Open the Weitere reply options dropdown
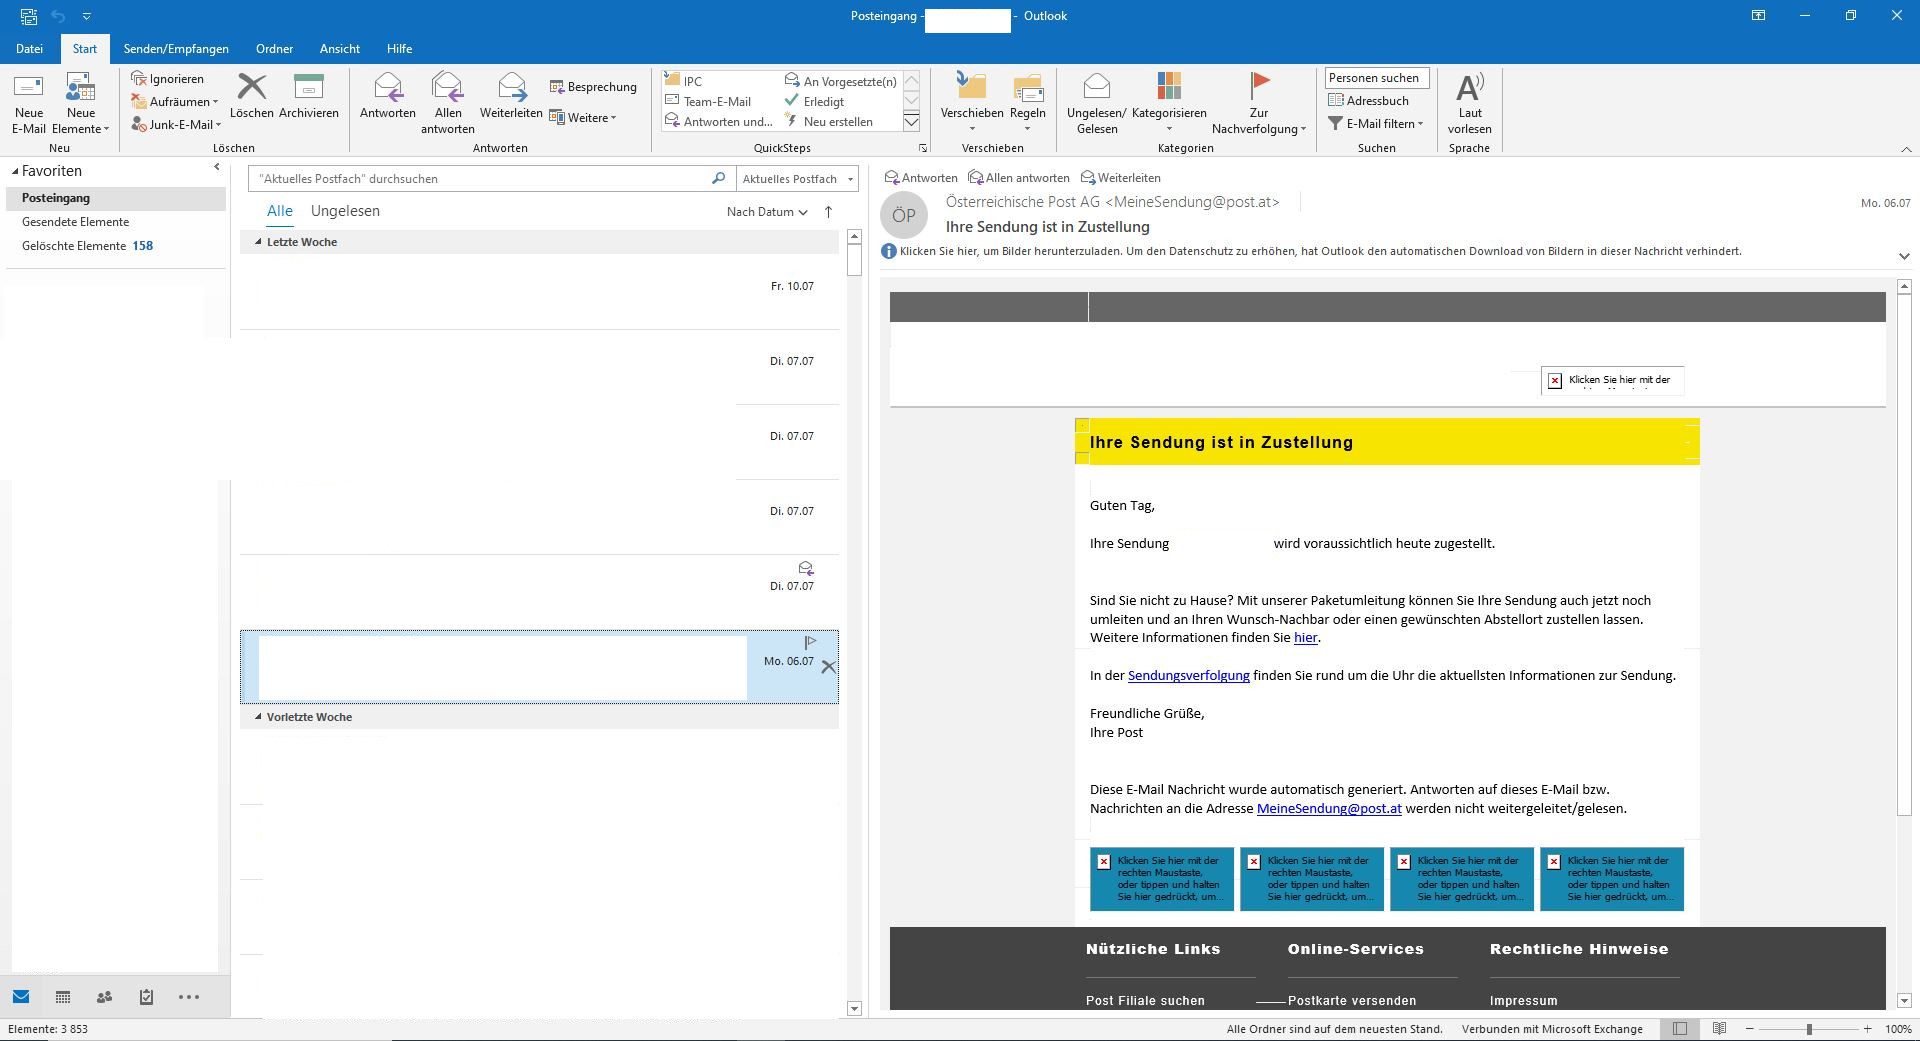1920x1041 pixels. 583,118
